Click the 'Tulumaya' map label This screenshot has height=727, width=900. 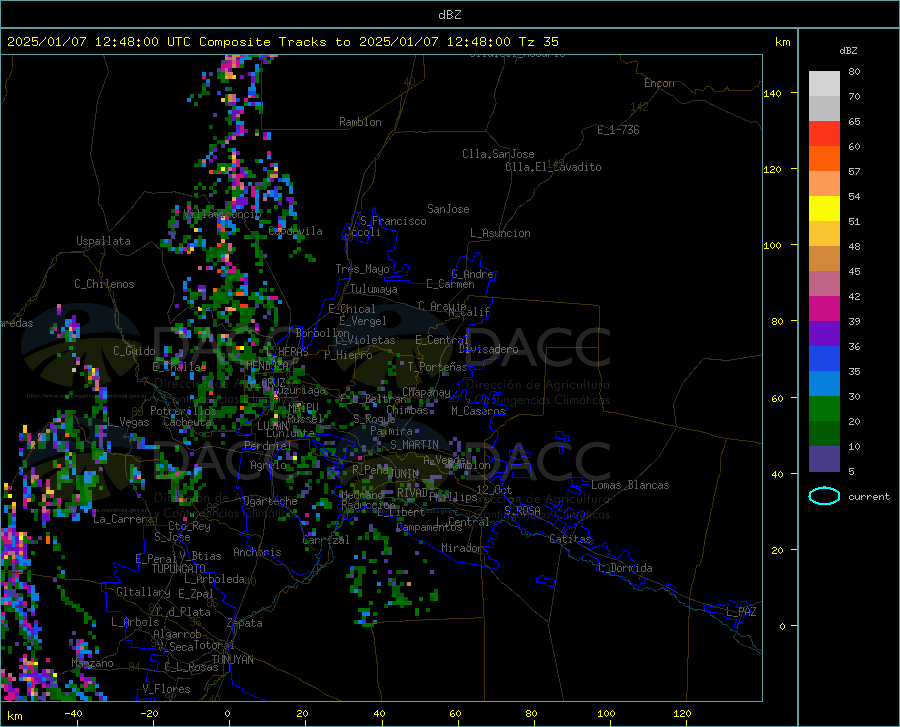tap(374, 289)
